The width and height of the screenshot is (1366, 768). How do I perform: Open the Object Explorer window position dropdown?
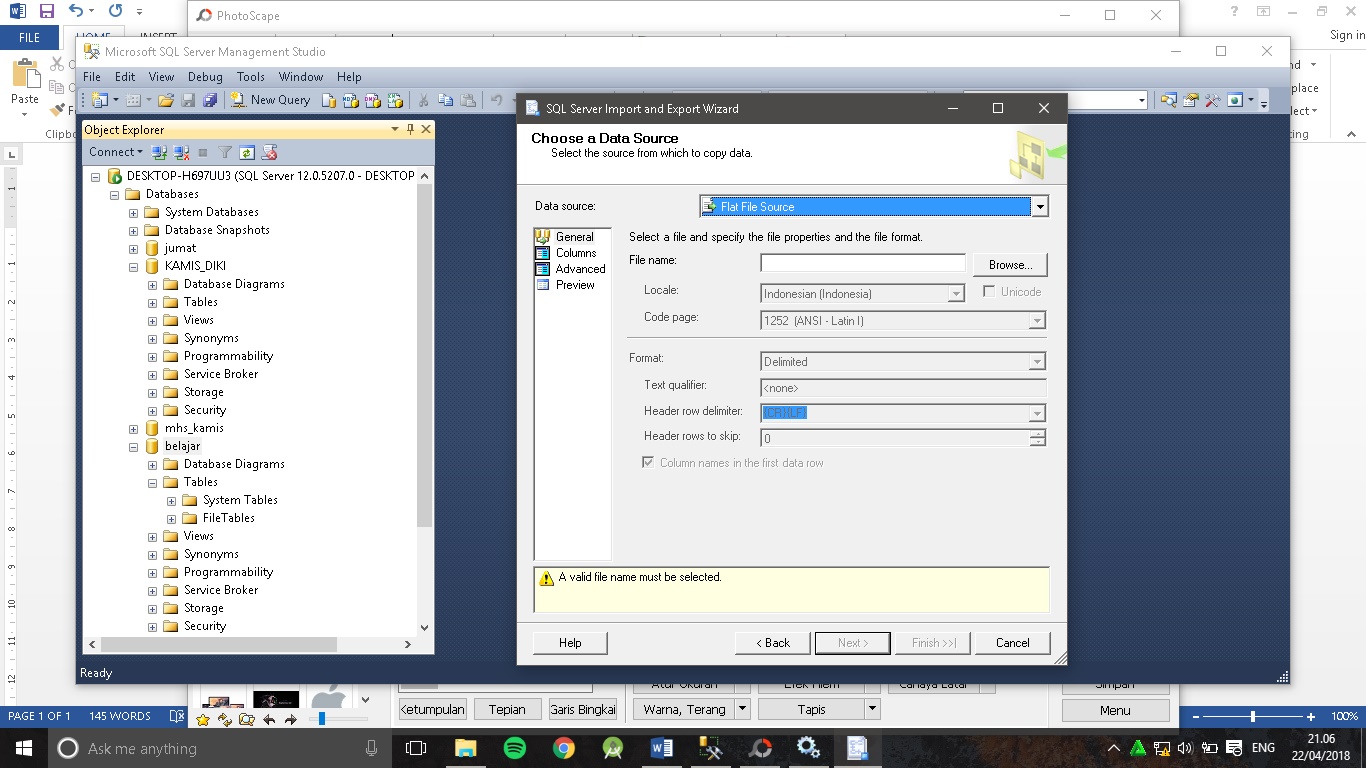tap(395, 129)
